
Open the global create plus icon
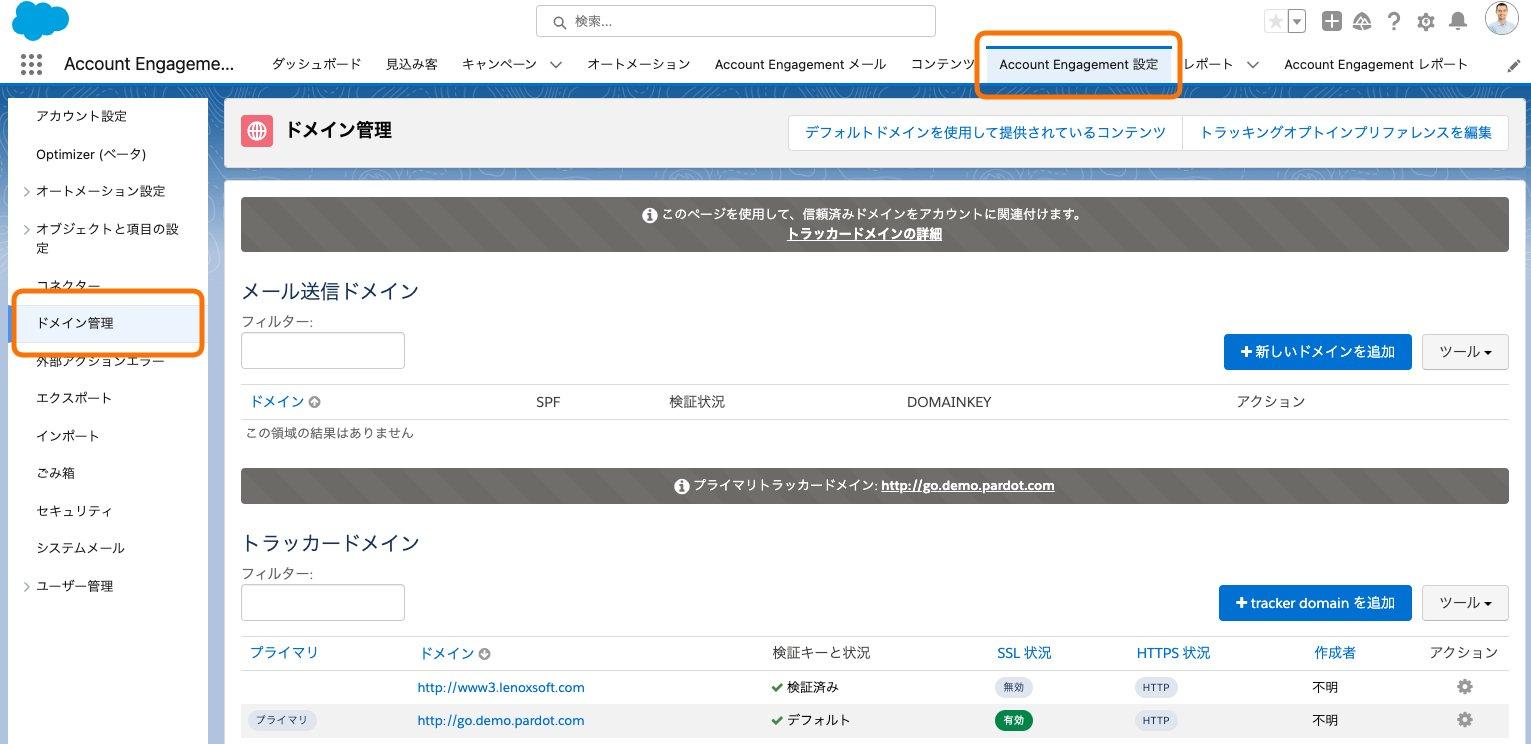[x=1331, y=21]
